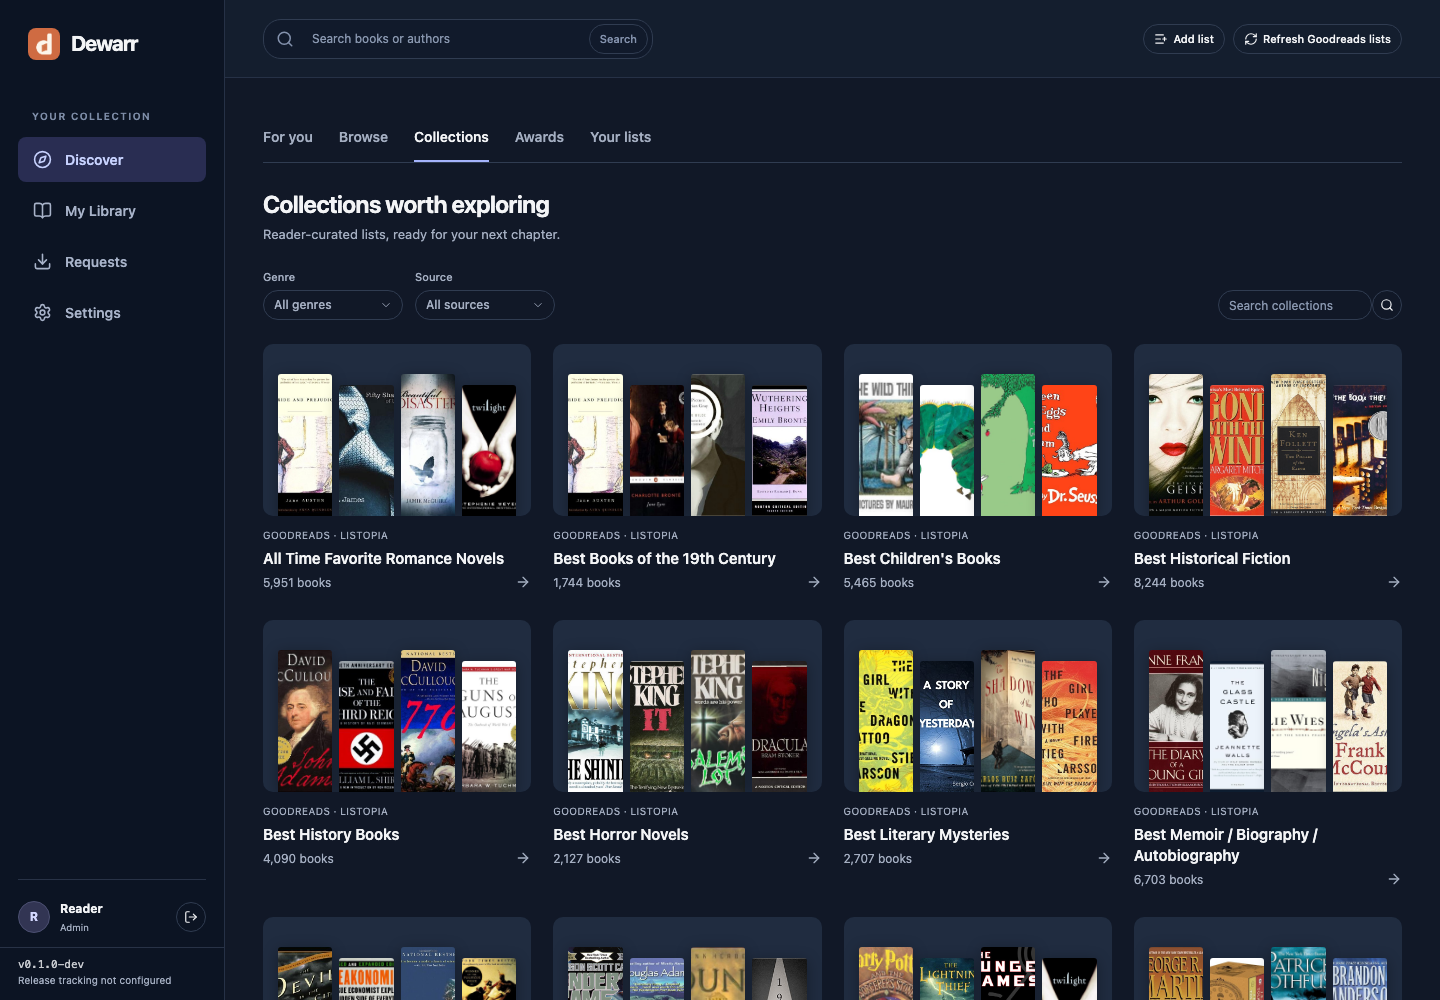Click the Settings gear icon
1440x1000 pixels.
[x=43, y=312]
